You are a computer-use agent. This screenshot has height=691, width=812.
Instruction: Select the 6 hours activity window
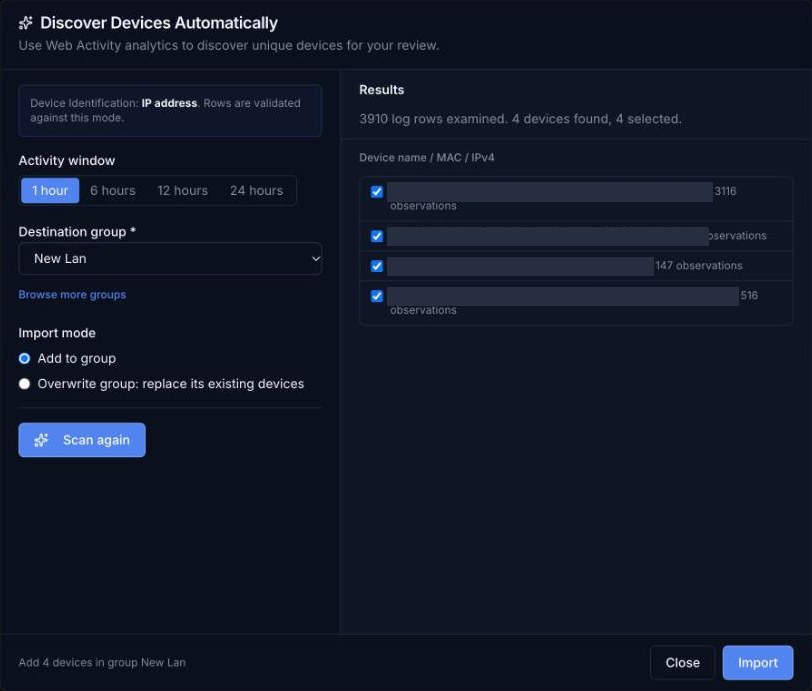112,191
